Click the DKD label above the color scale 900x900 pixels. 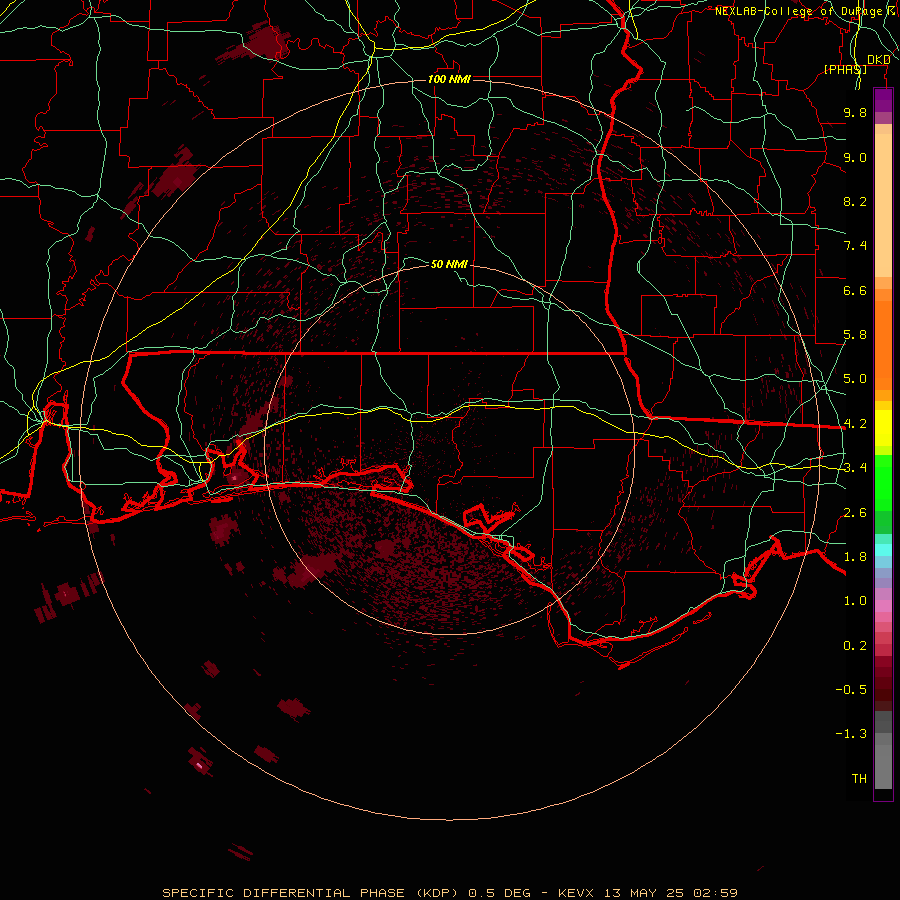879,59
